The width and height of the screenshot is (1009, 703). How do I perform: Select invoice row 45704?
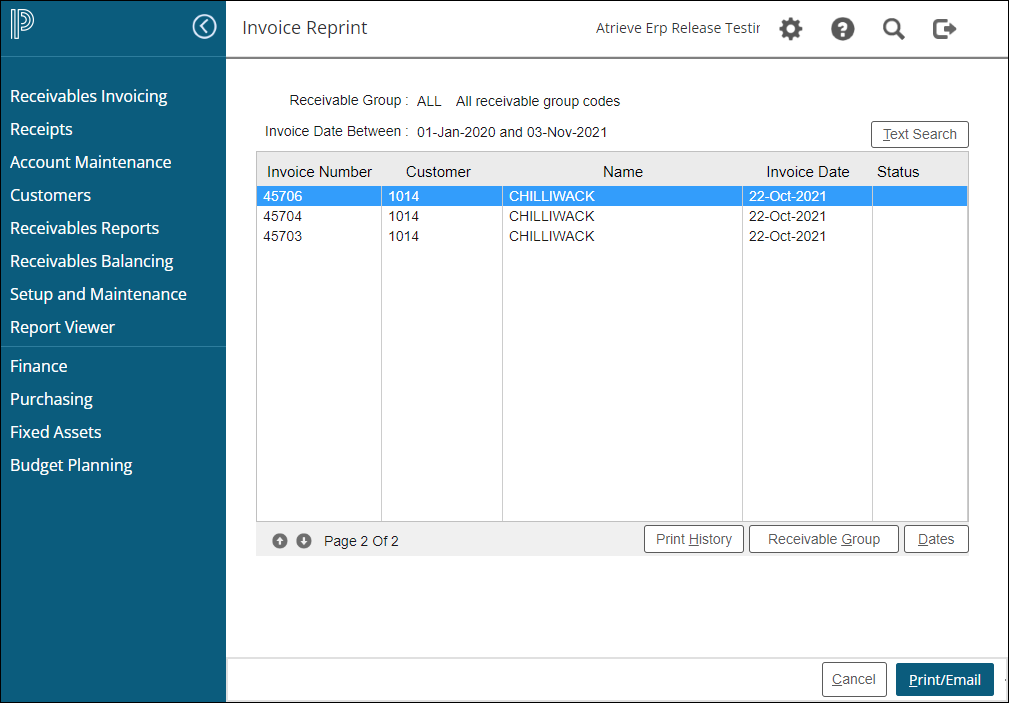(x=284, y=216)
